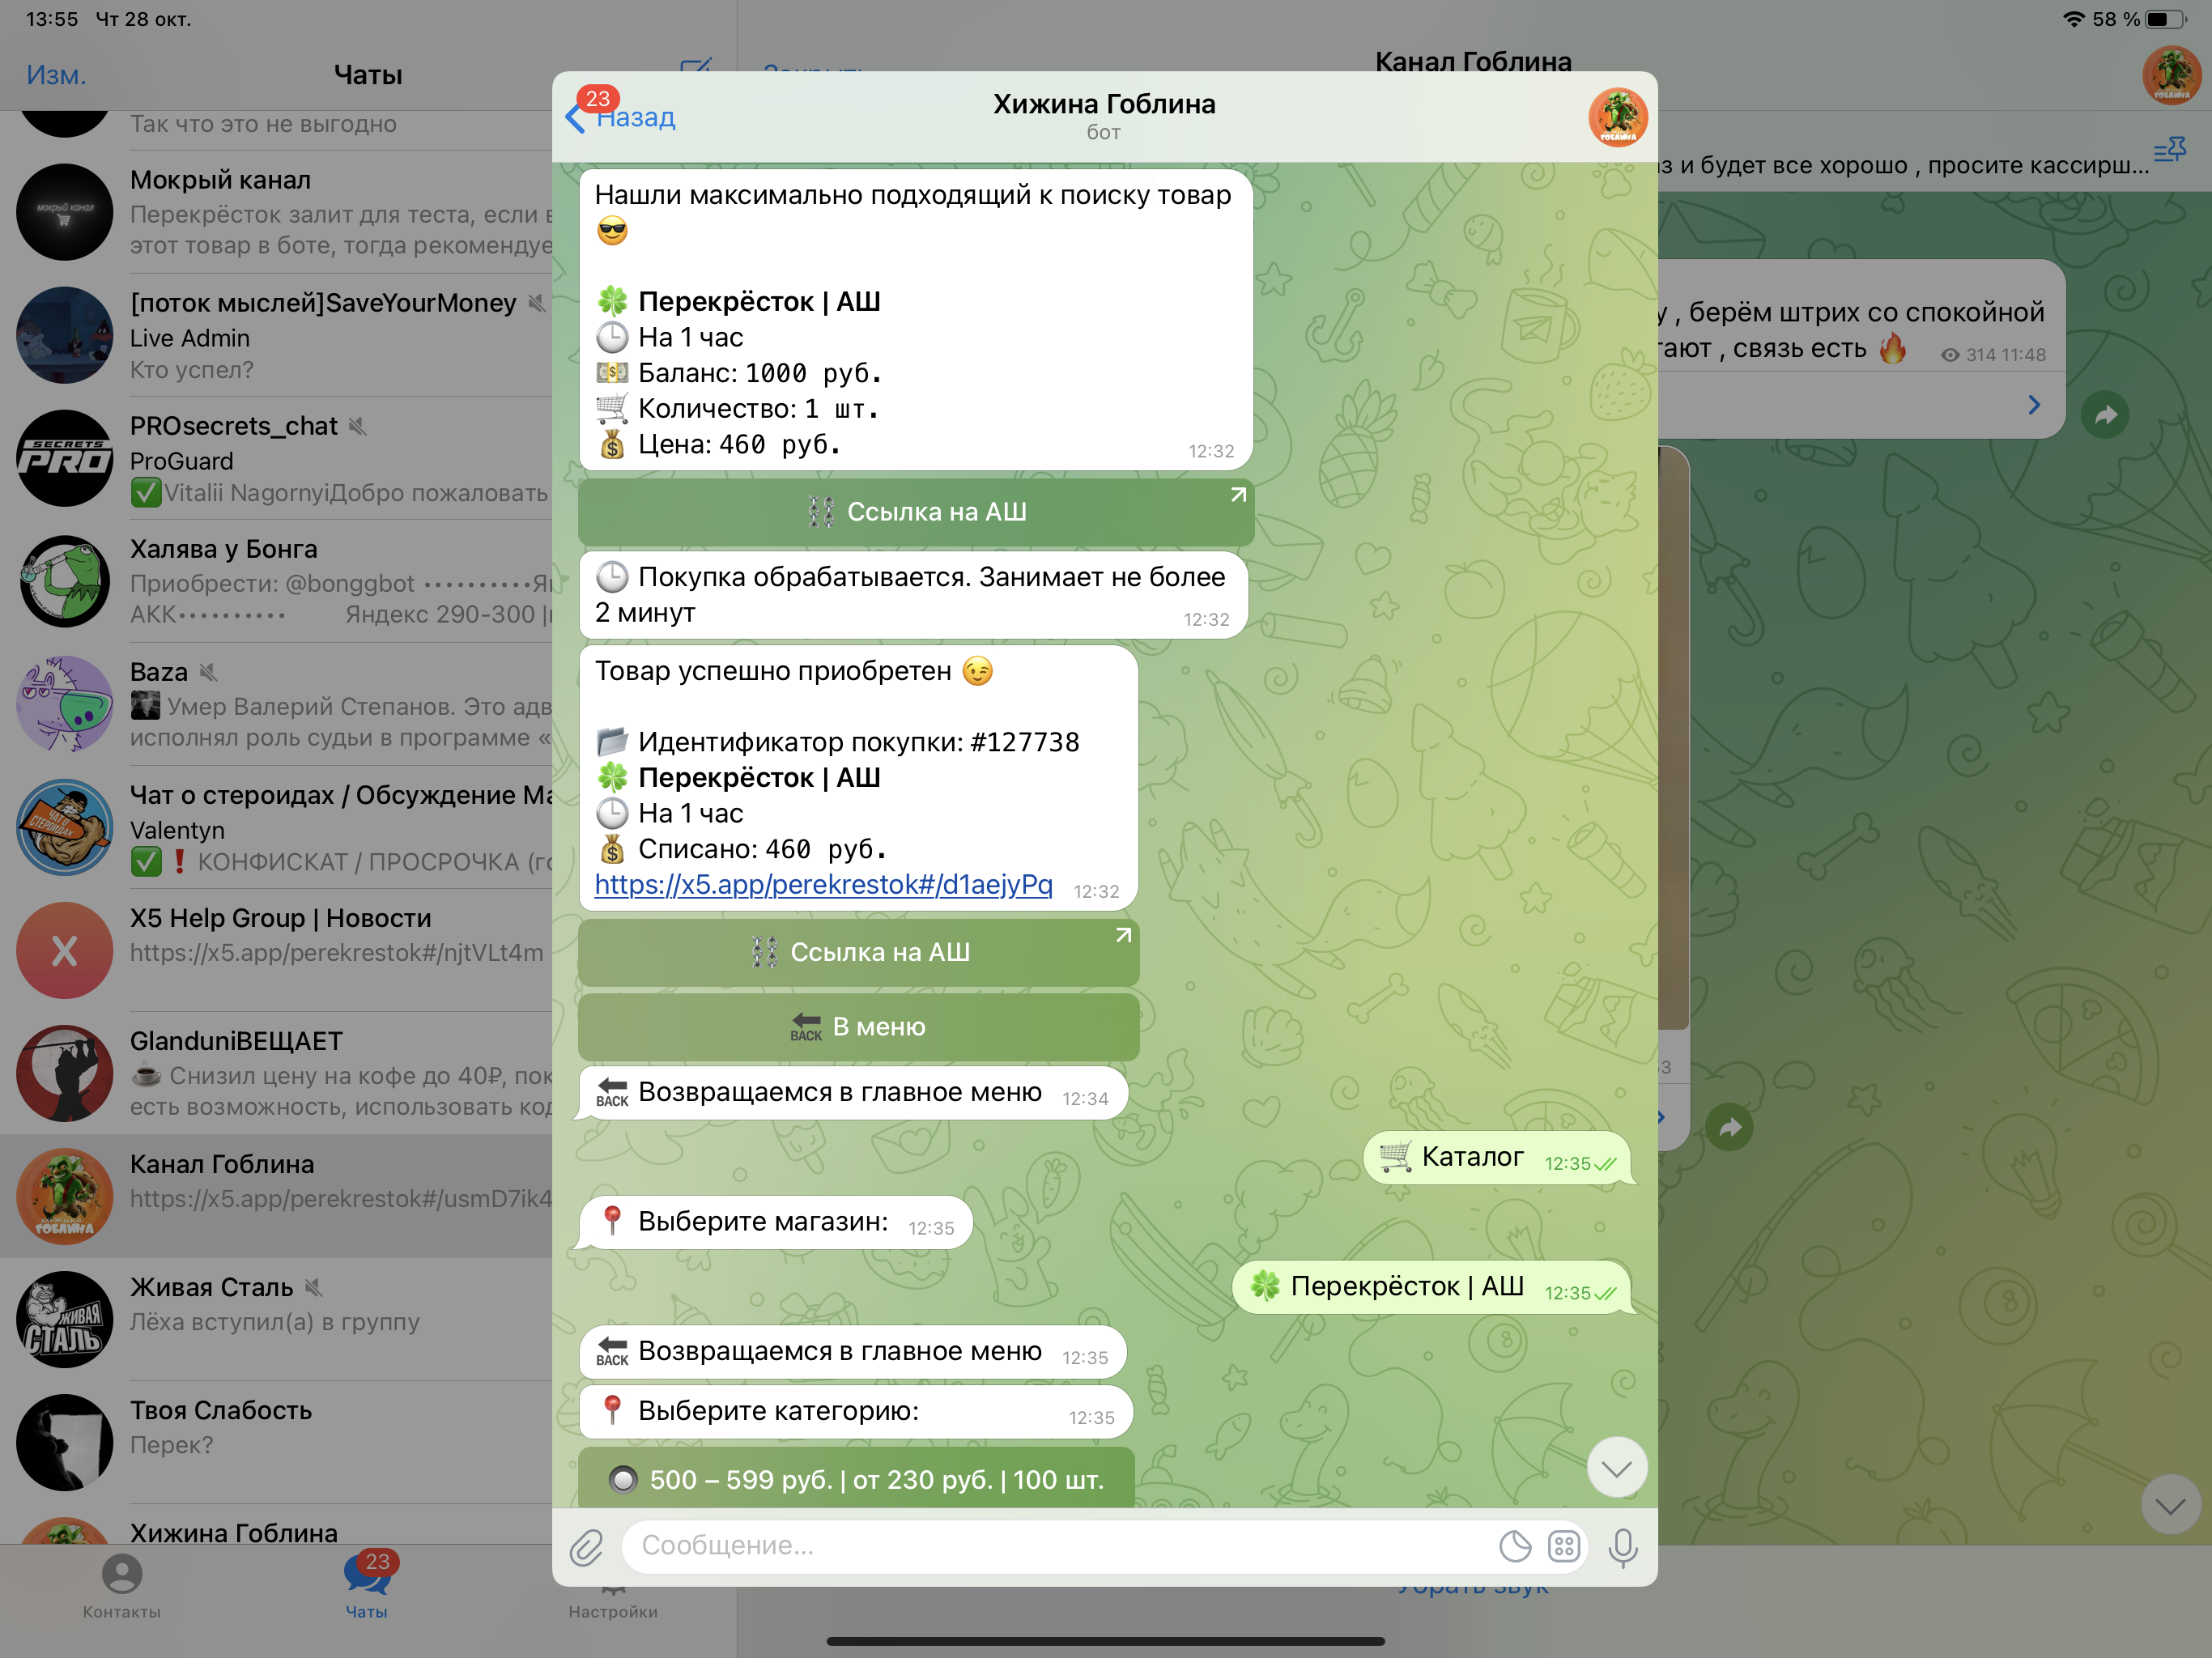Tap the battery indicator in status bar
Image resolution: width=2212 pixels, height=1658 pixels.
pos(2165,19)
